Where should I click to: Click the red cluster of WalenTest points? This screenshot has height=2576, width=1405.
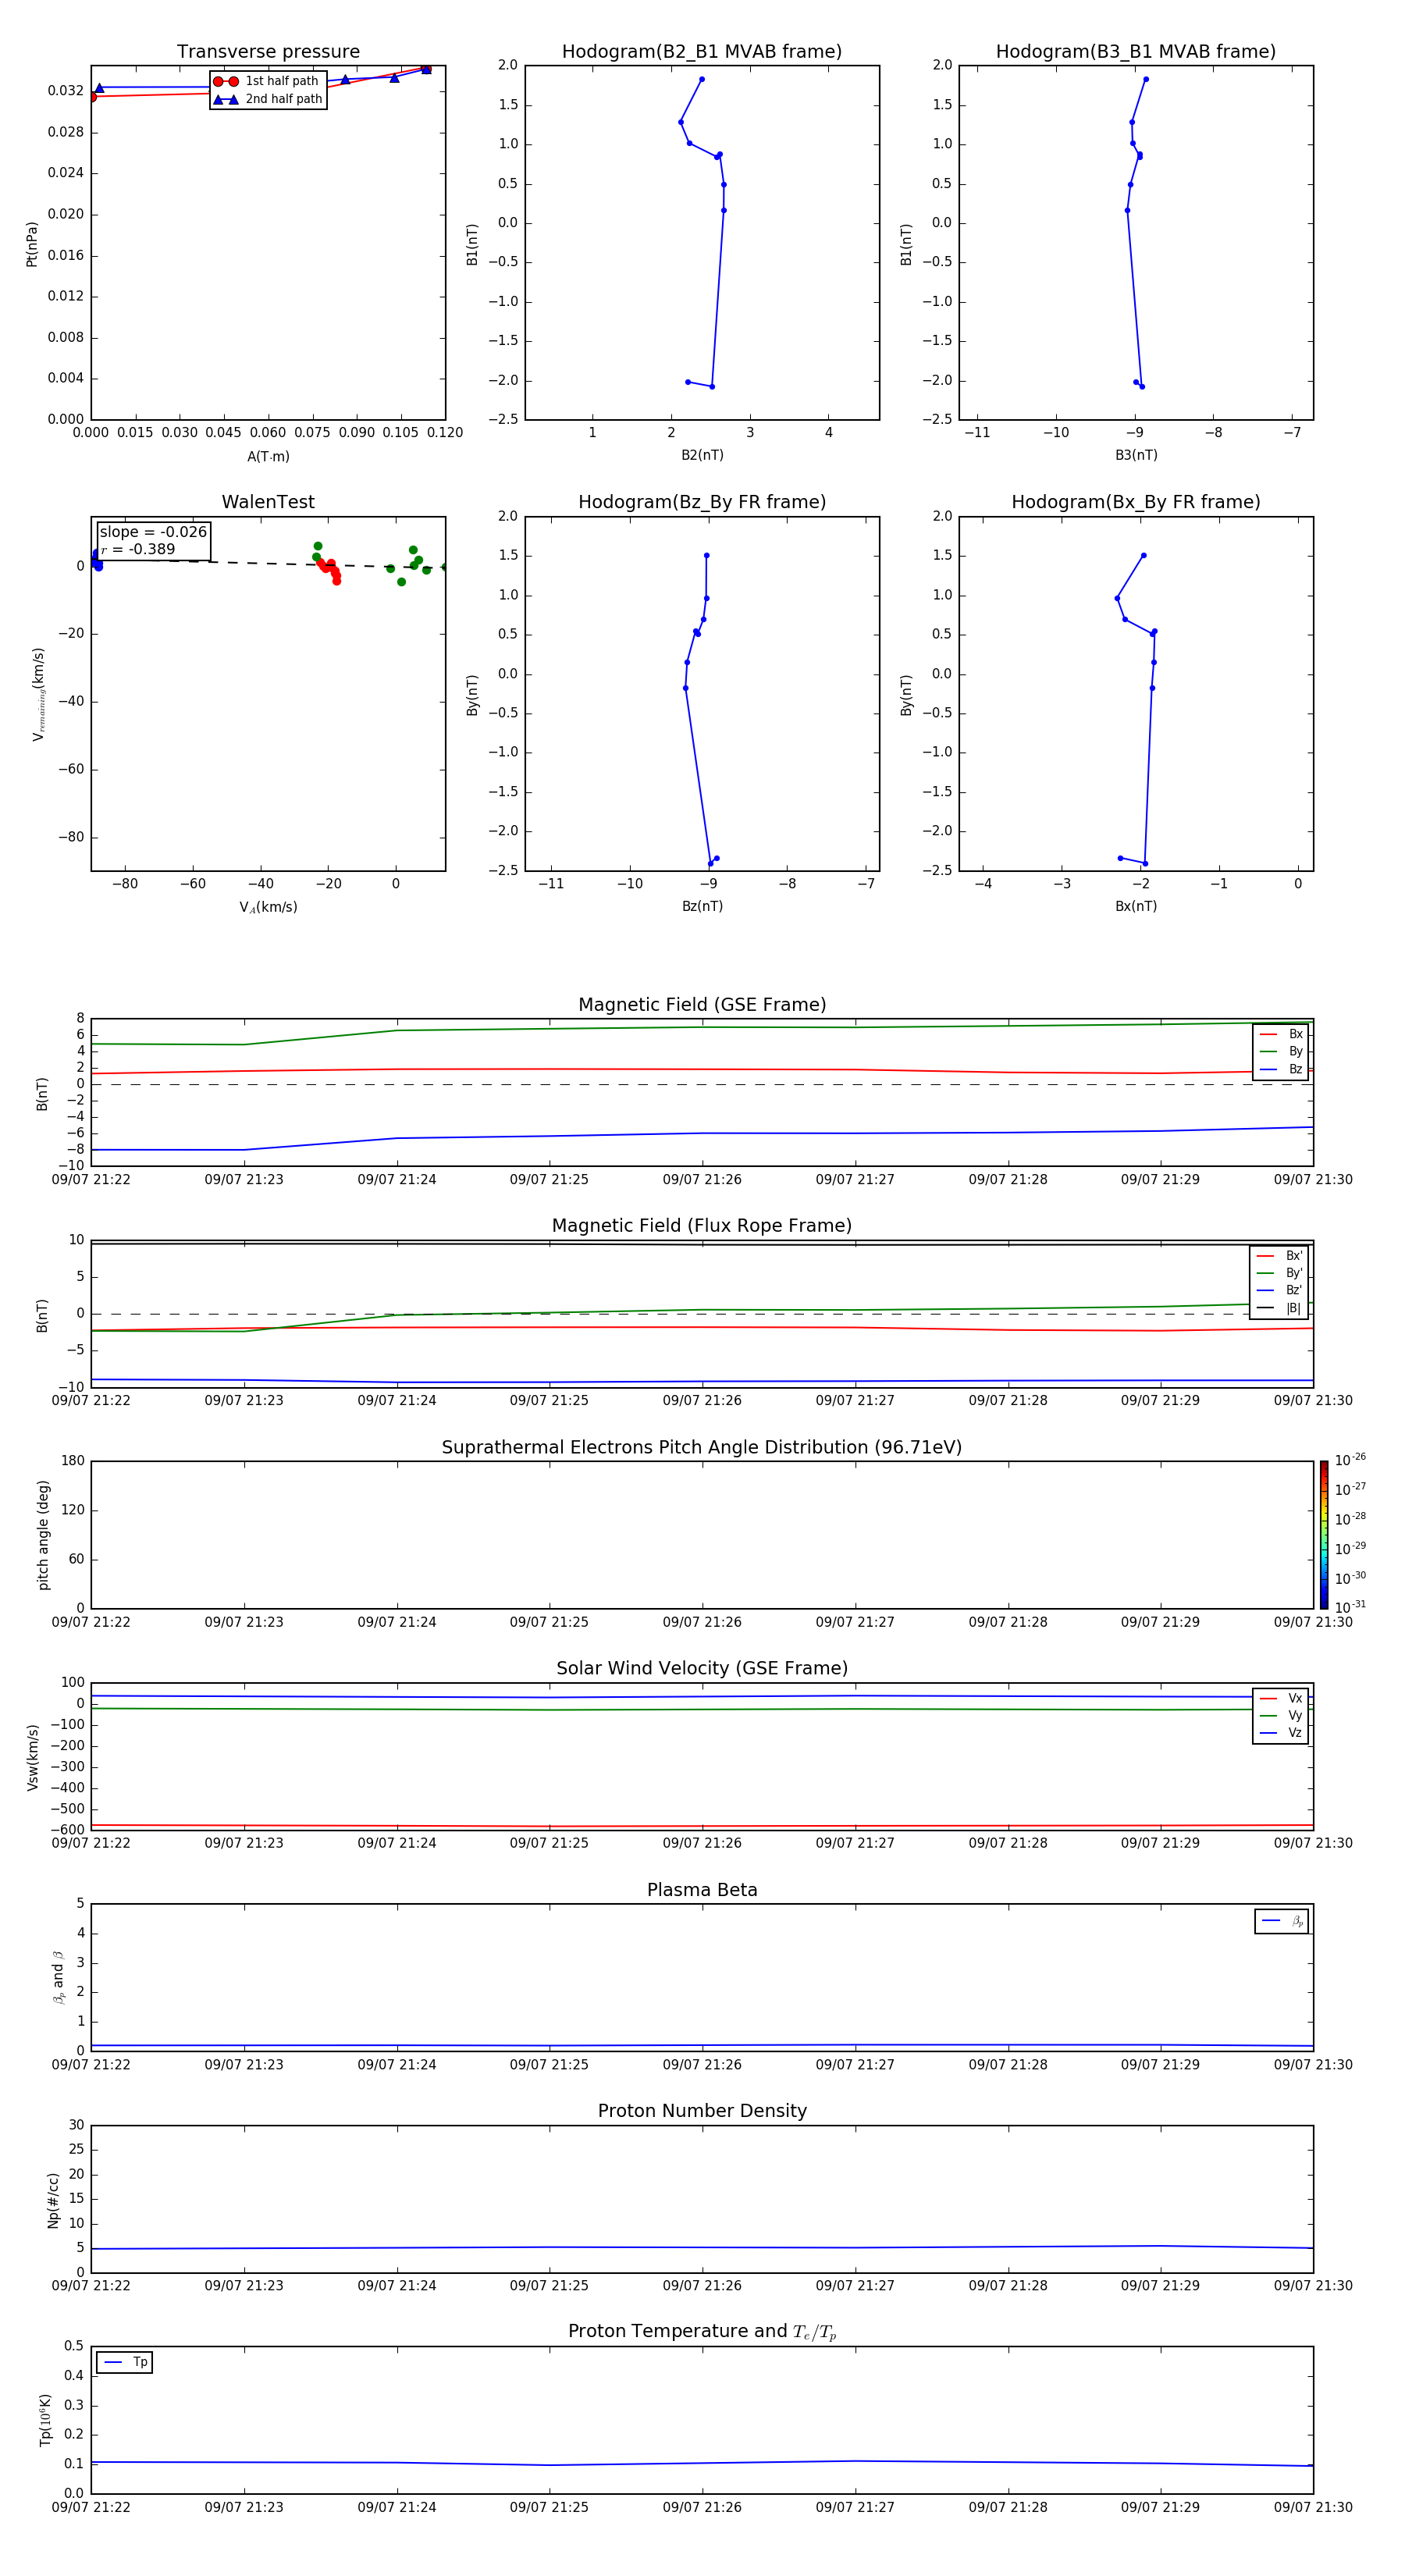point(328,570)
